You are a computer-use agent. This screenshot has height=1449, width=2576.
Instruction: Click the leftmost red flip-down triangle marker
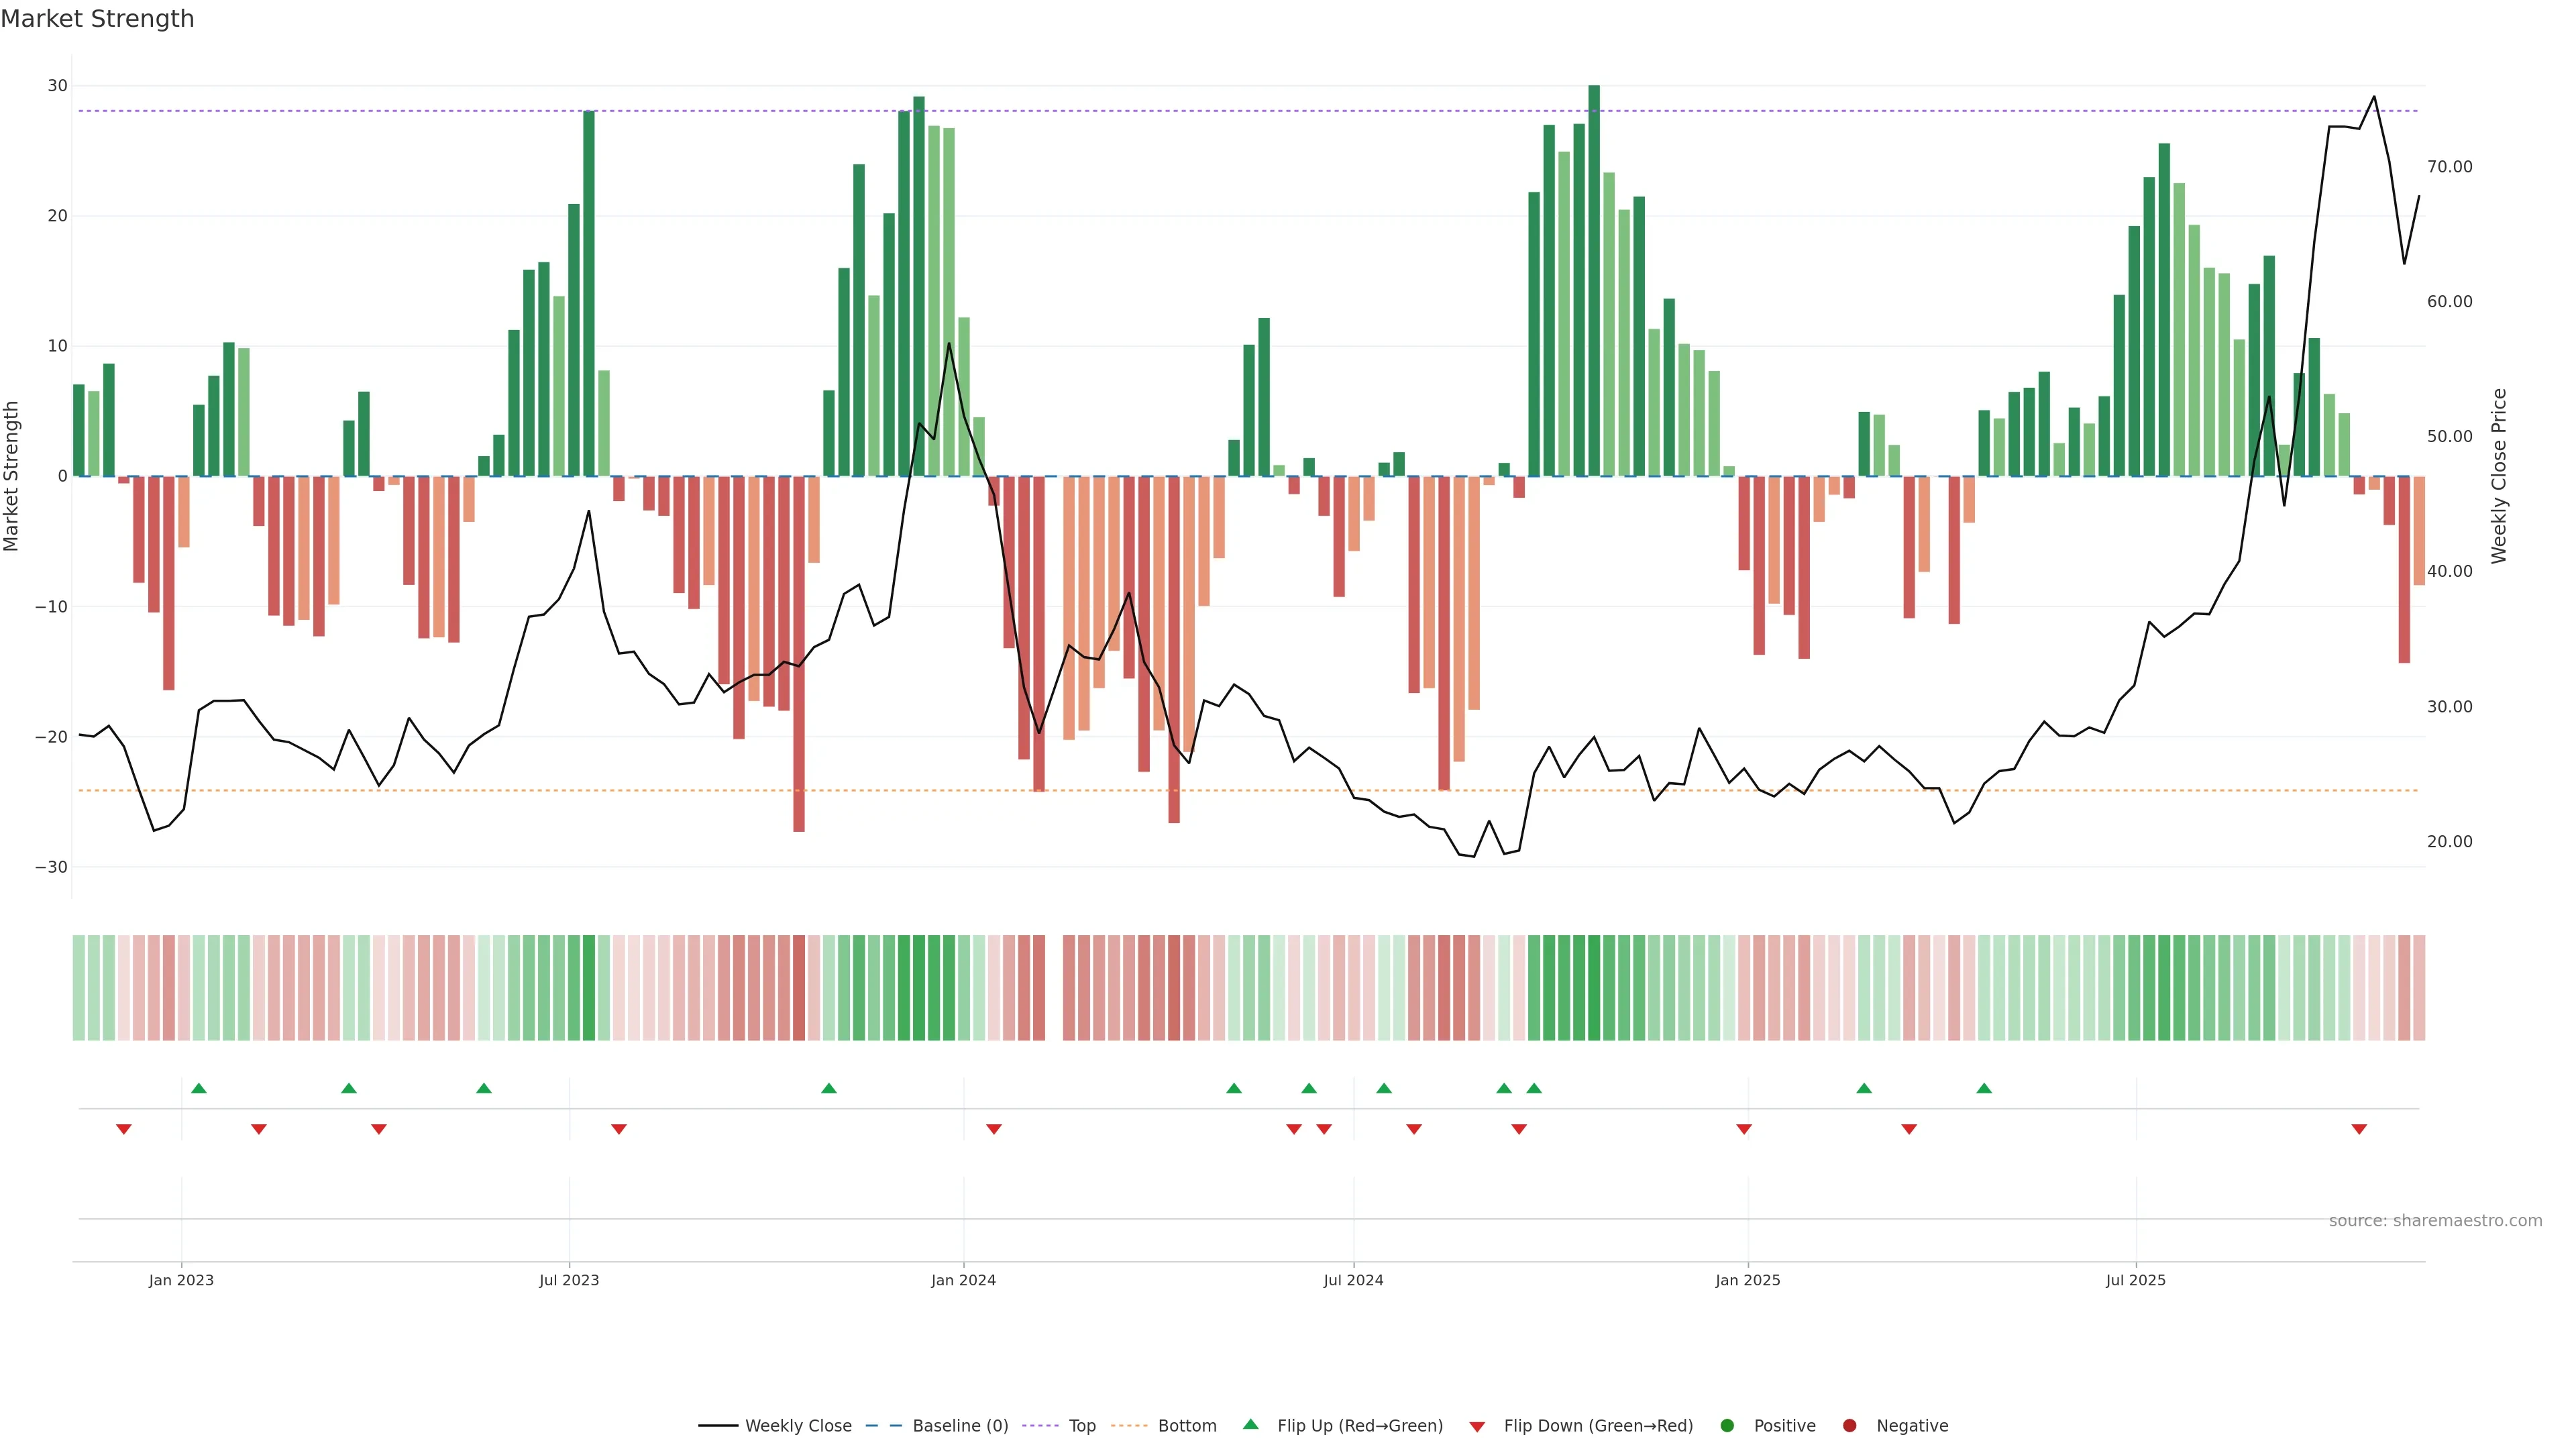[124, 1129]
